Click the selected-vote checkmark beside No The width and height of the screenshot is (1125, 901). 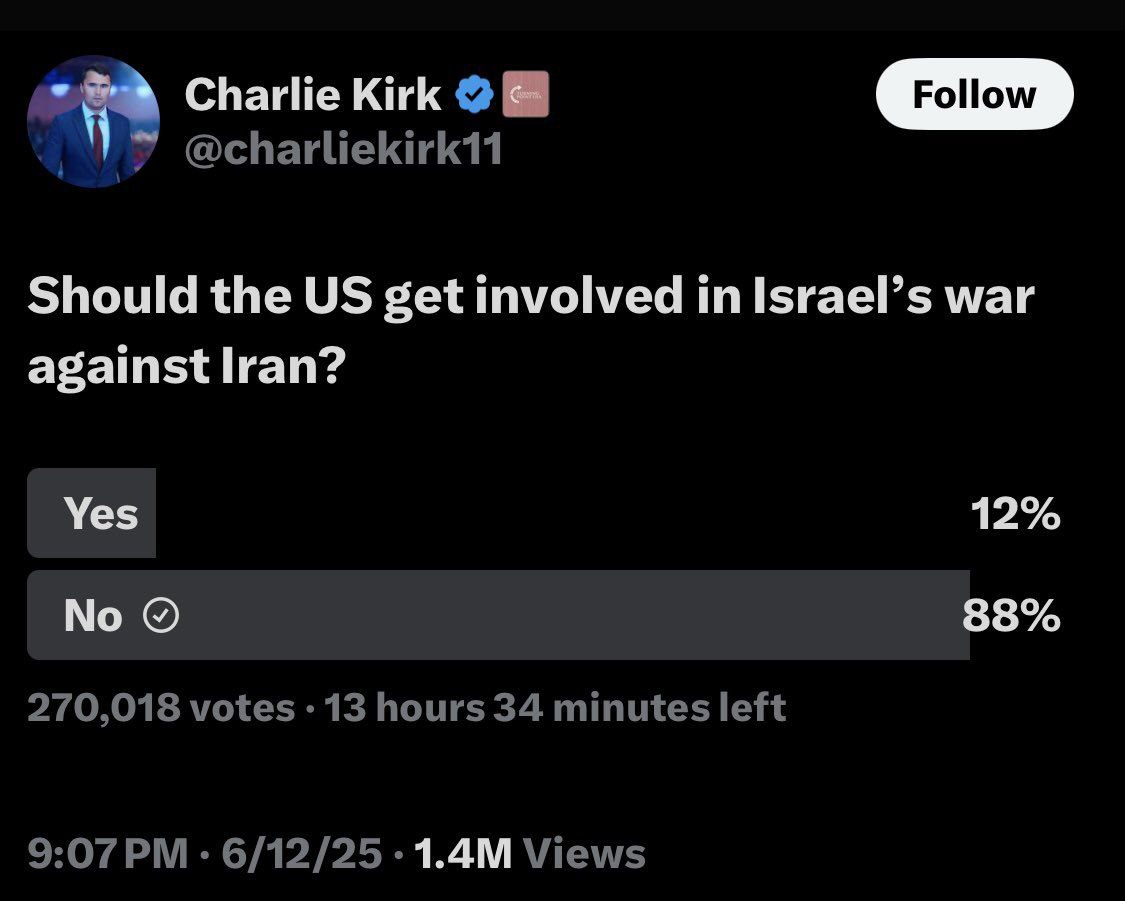[161, 615]
